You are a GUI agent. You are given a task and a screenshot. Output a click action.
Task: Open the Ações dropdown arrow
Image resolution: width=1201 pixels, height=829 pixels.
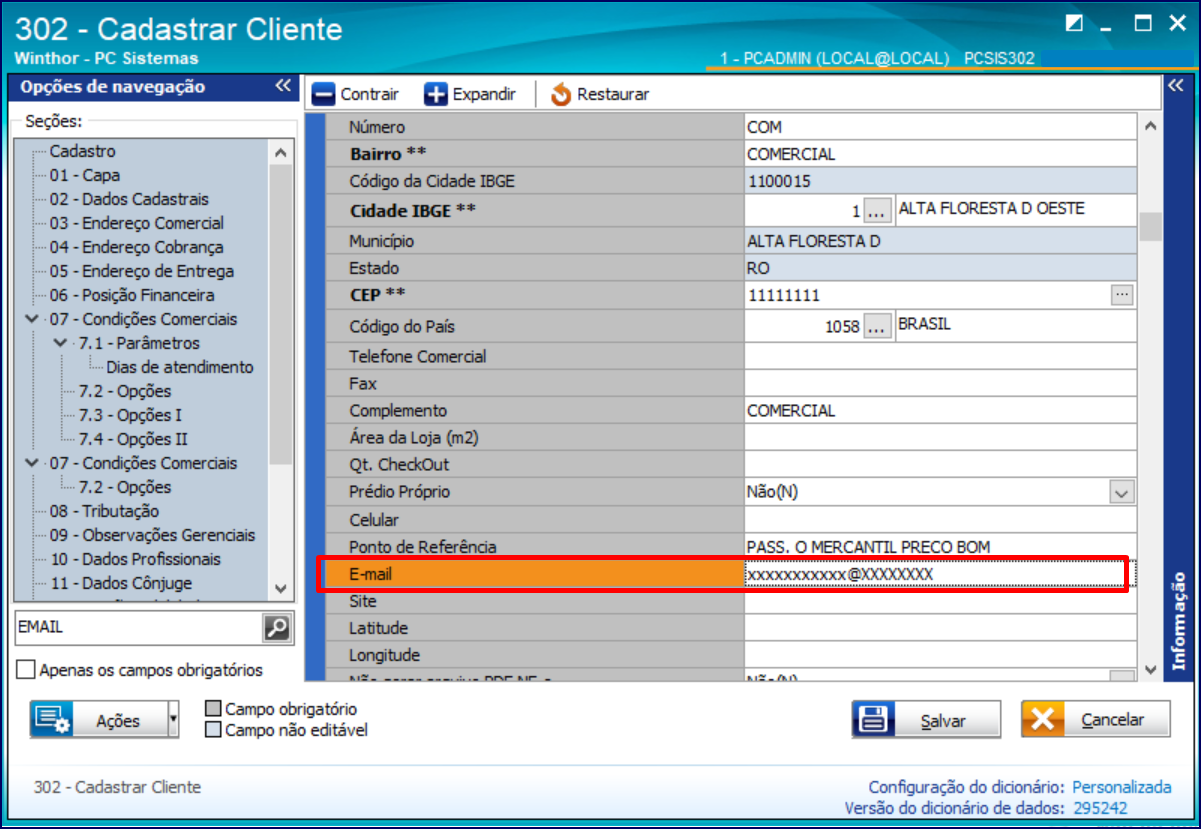pyautogui.click(x=173, y=720)
